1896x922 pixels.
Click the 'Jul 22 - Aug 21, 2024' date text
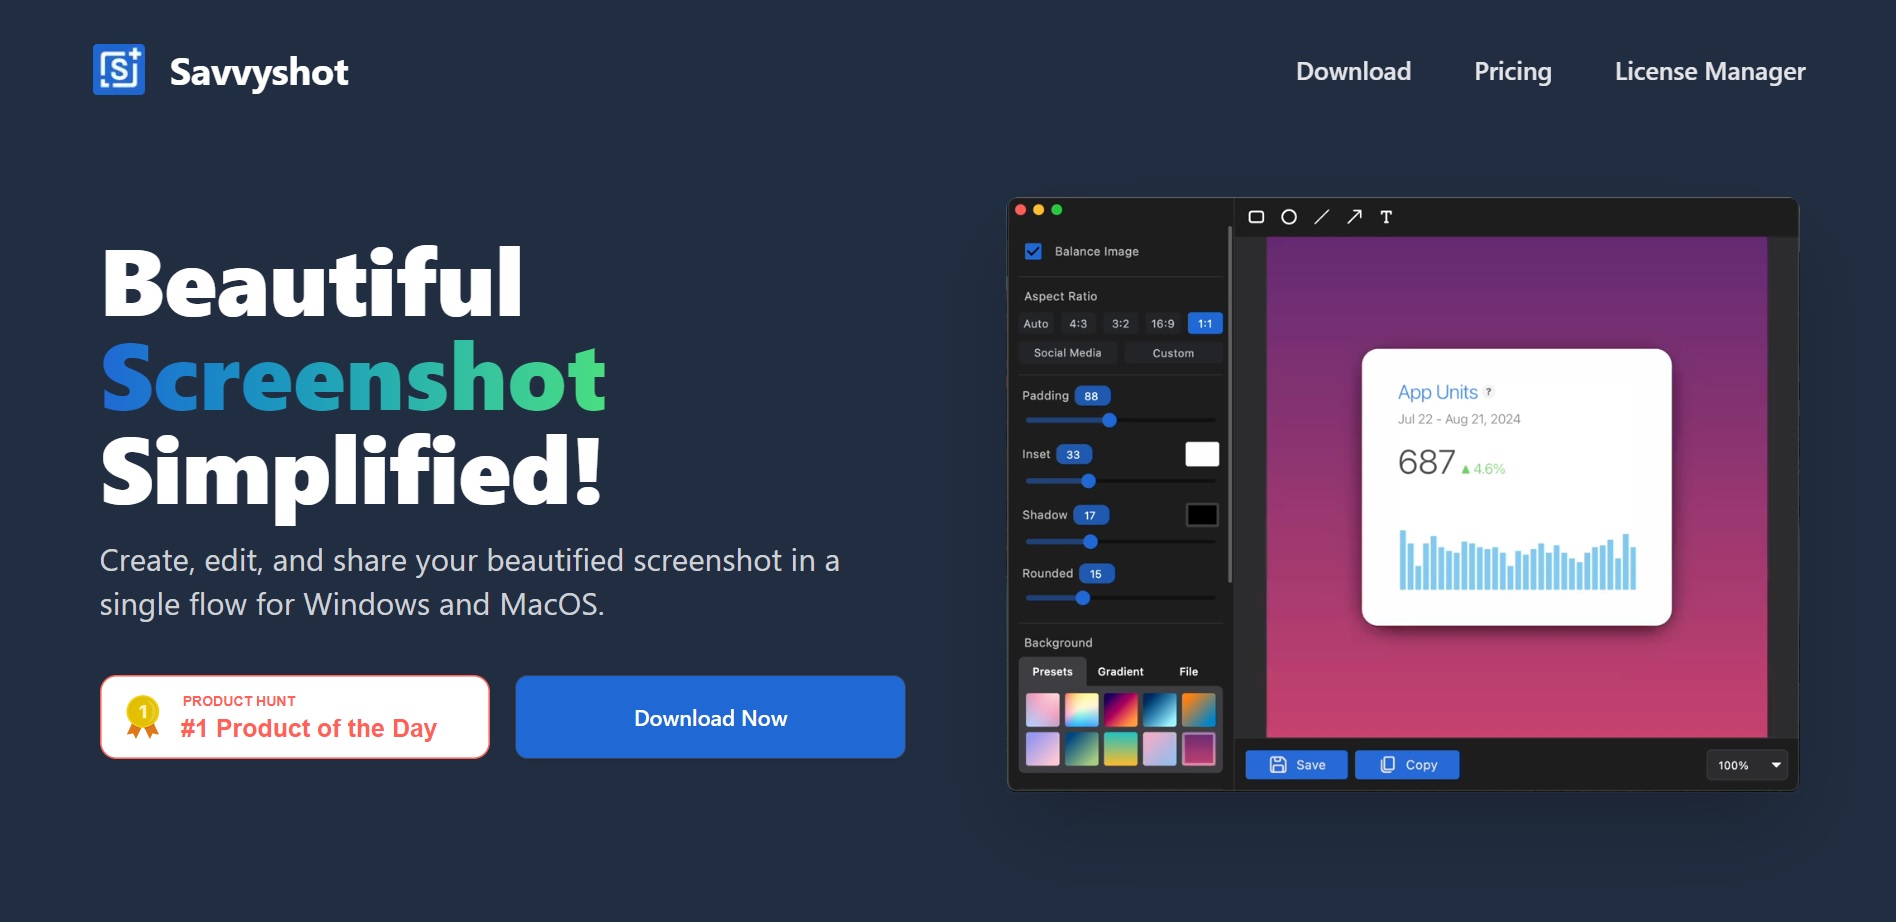click(x=1459, y=419)
